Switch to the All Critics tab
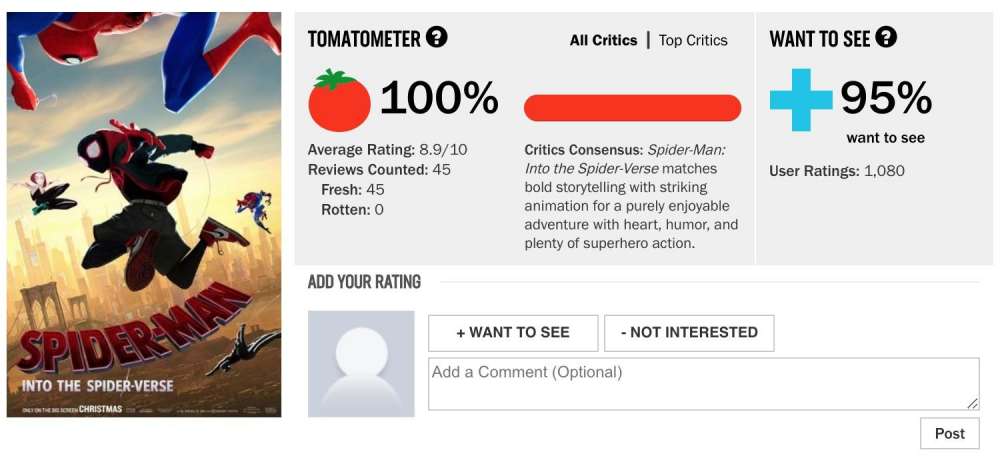This screenshot has width=1000, height=456. pyautogui.click(x=603, y=41)
